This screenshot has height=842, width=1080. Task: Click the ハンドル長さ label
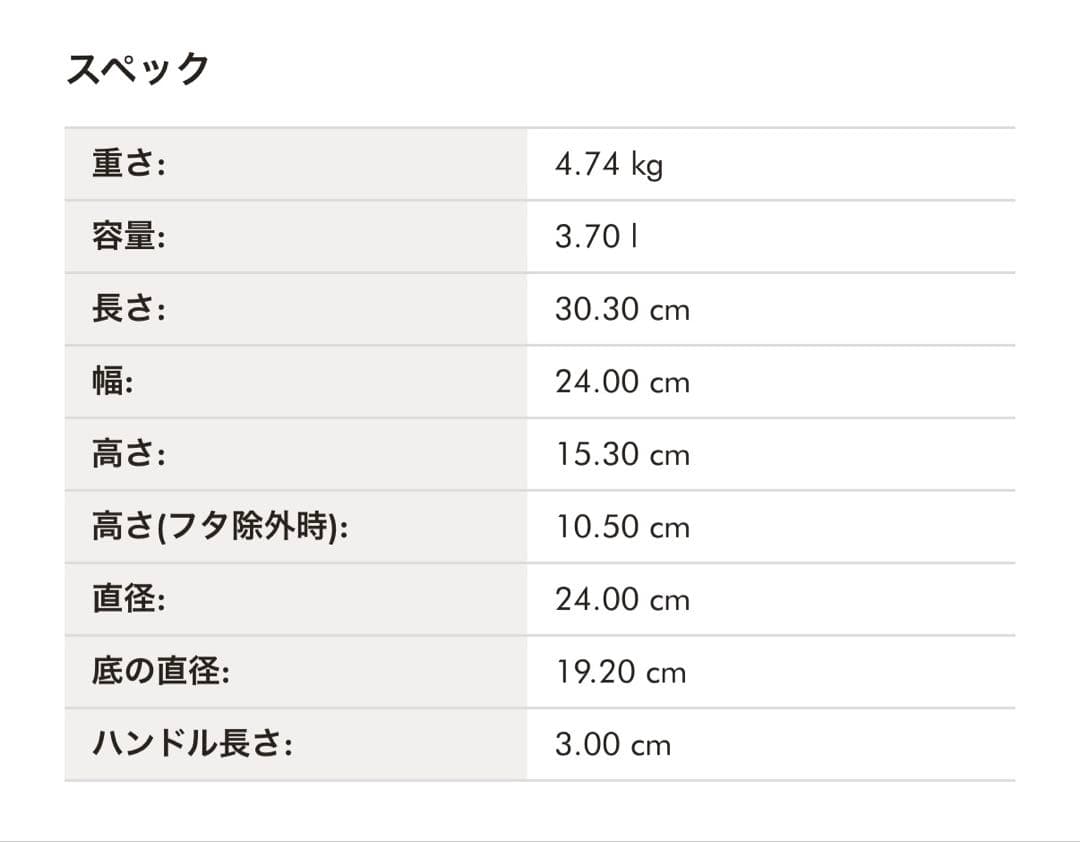click(x=192, y=745)
